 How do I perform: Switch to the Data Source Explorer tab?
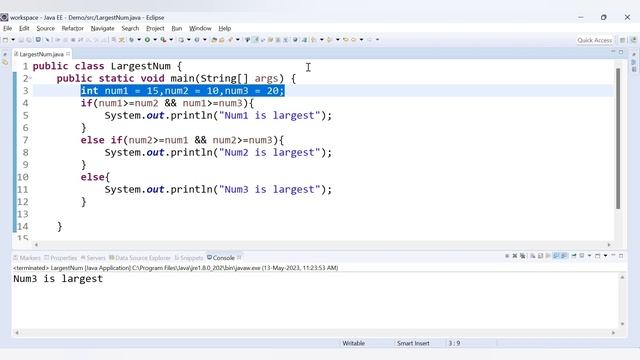click(x=140, y=258)
